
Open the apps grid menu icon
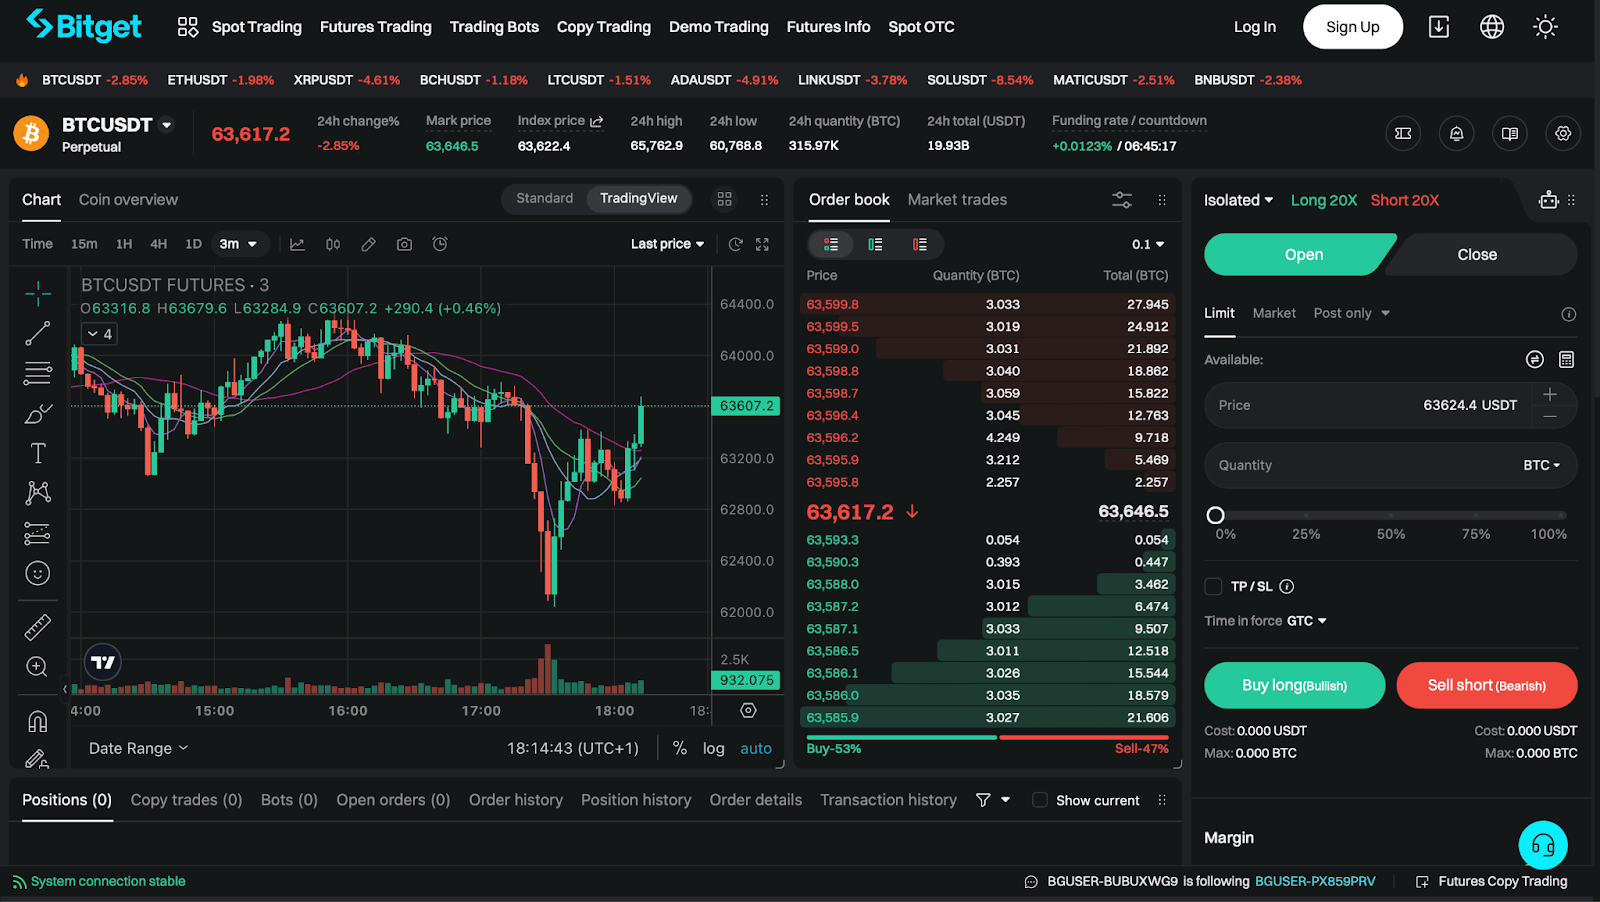[187, 27]
